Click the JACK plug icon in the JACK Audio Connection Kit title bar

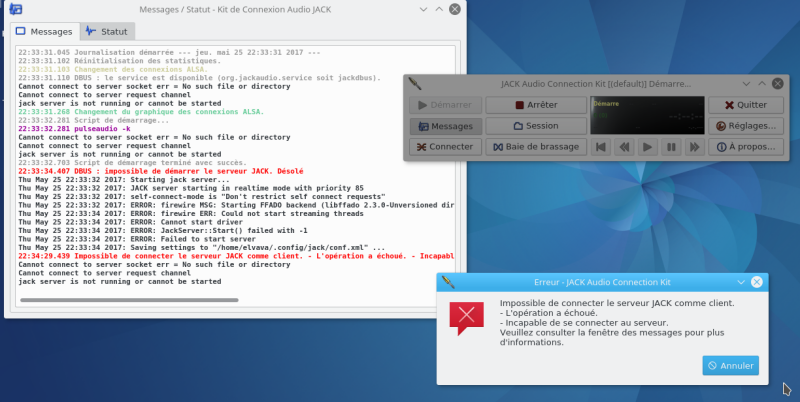coord(415,83)
